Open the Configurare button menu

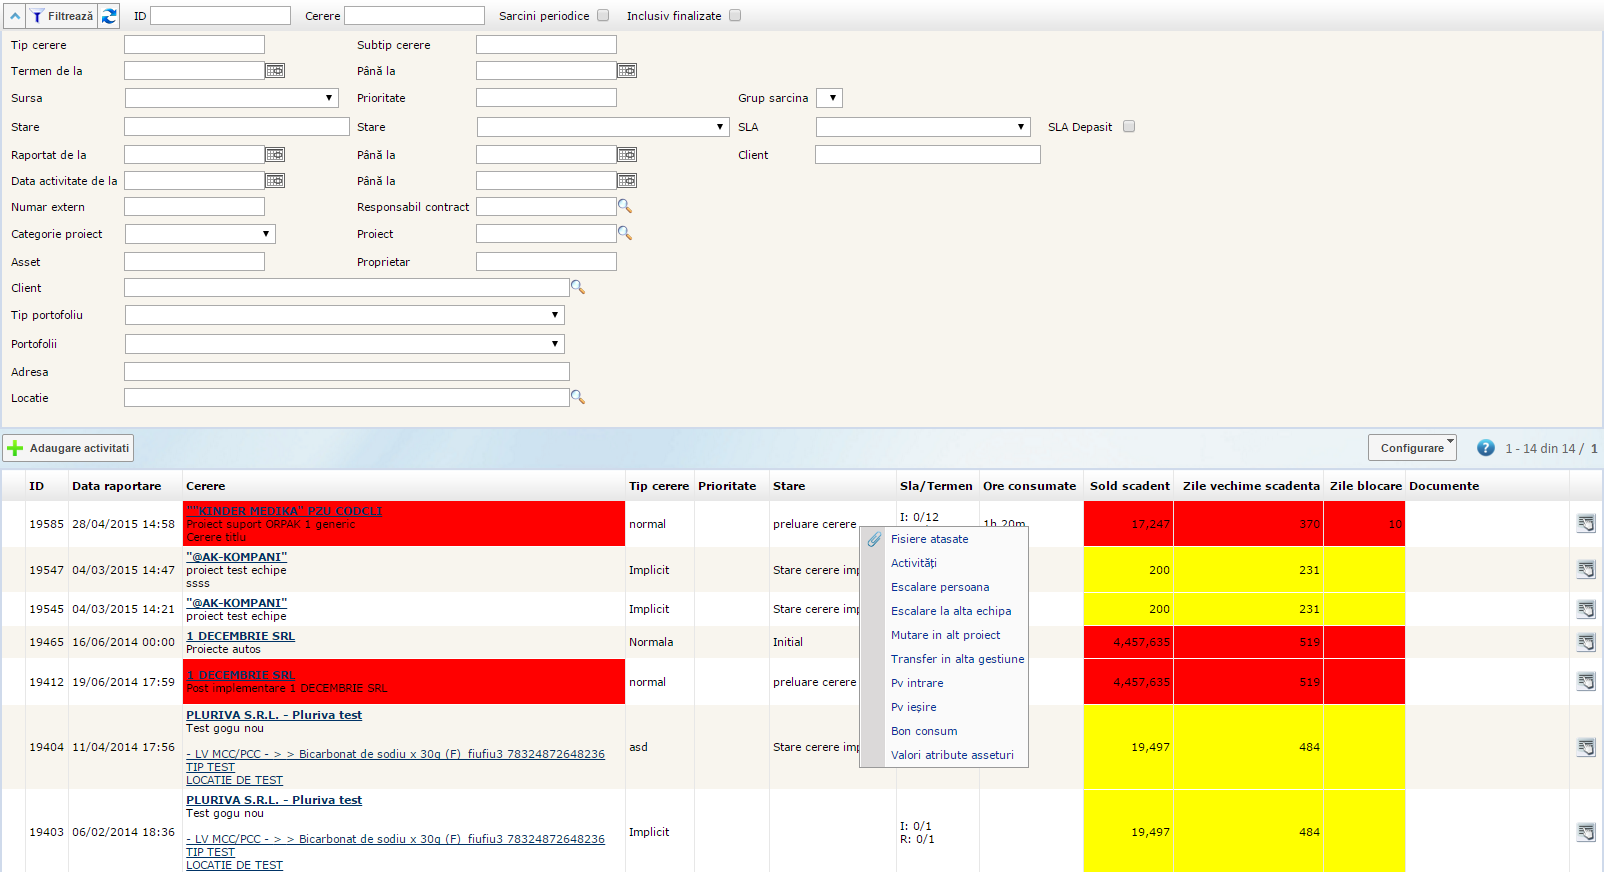(x=1412, y=448)
